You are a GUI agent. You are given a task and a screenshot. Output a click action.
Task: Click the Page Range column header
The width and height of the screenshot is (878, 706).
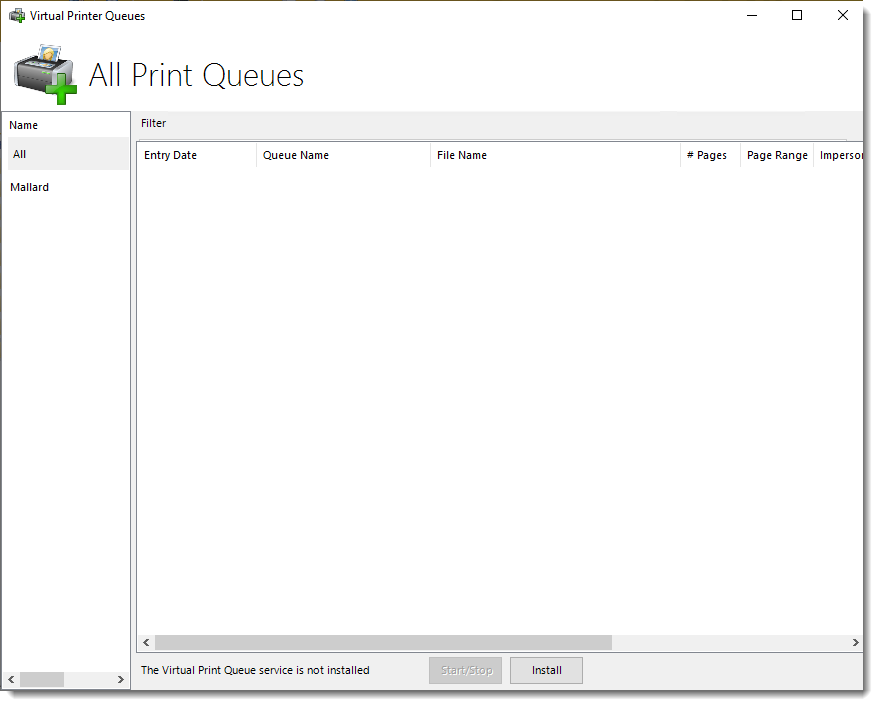coord(777,155)
